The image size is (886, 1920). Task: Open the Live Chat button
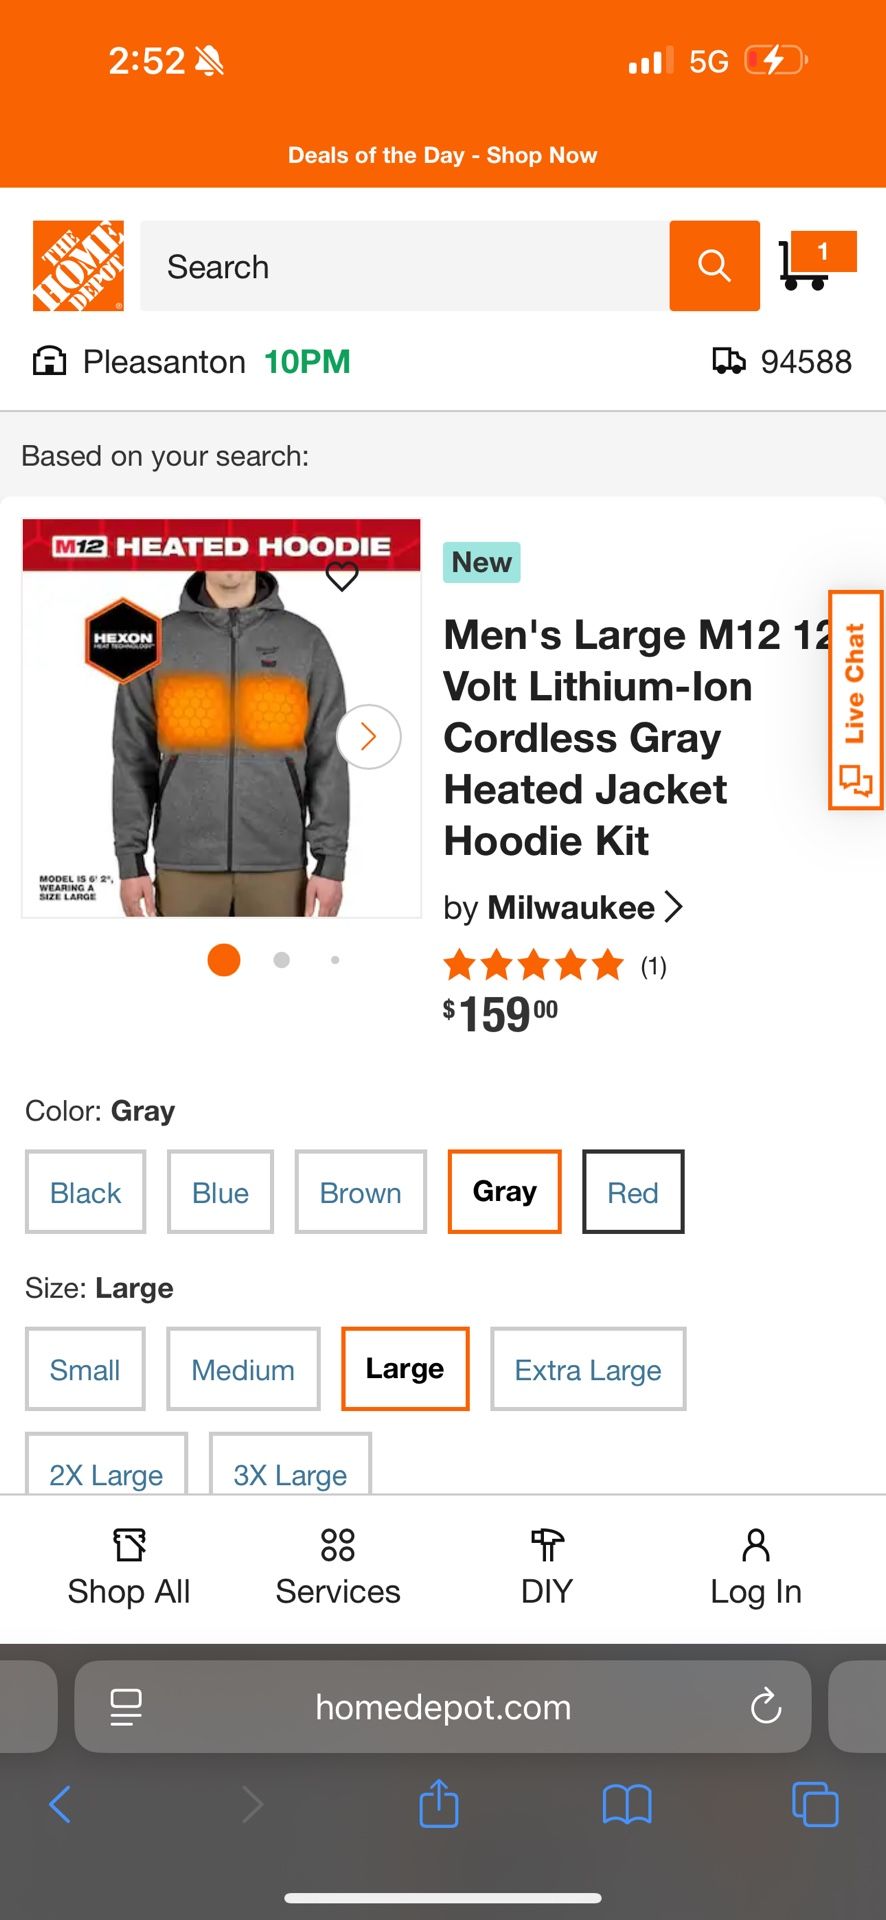[x=856, y=700]
